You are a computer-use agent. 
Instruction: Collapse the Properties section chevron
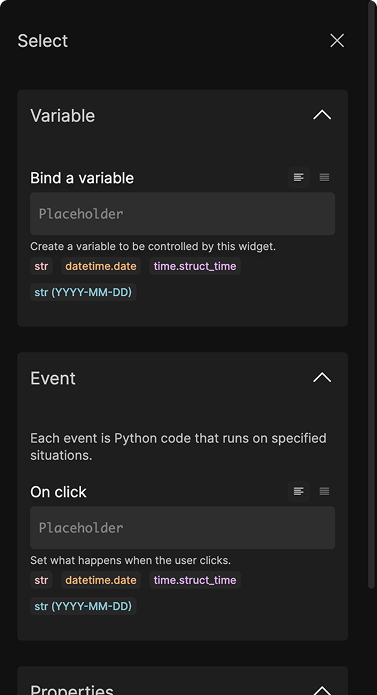pos(322,690)
